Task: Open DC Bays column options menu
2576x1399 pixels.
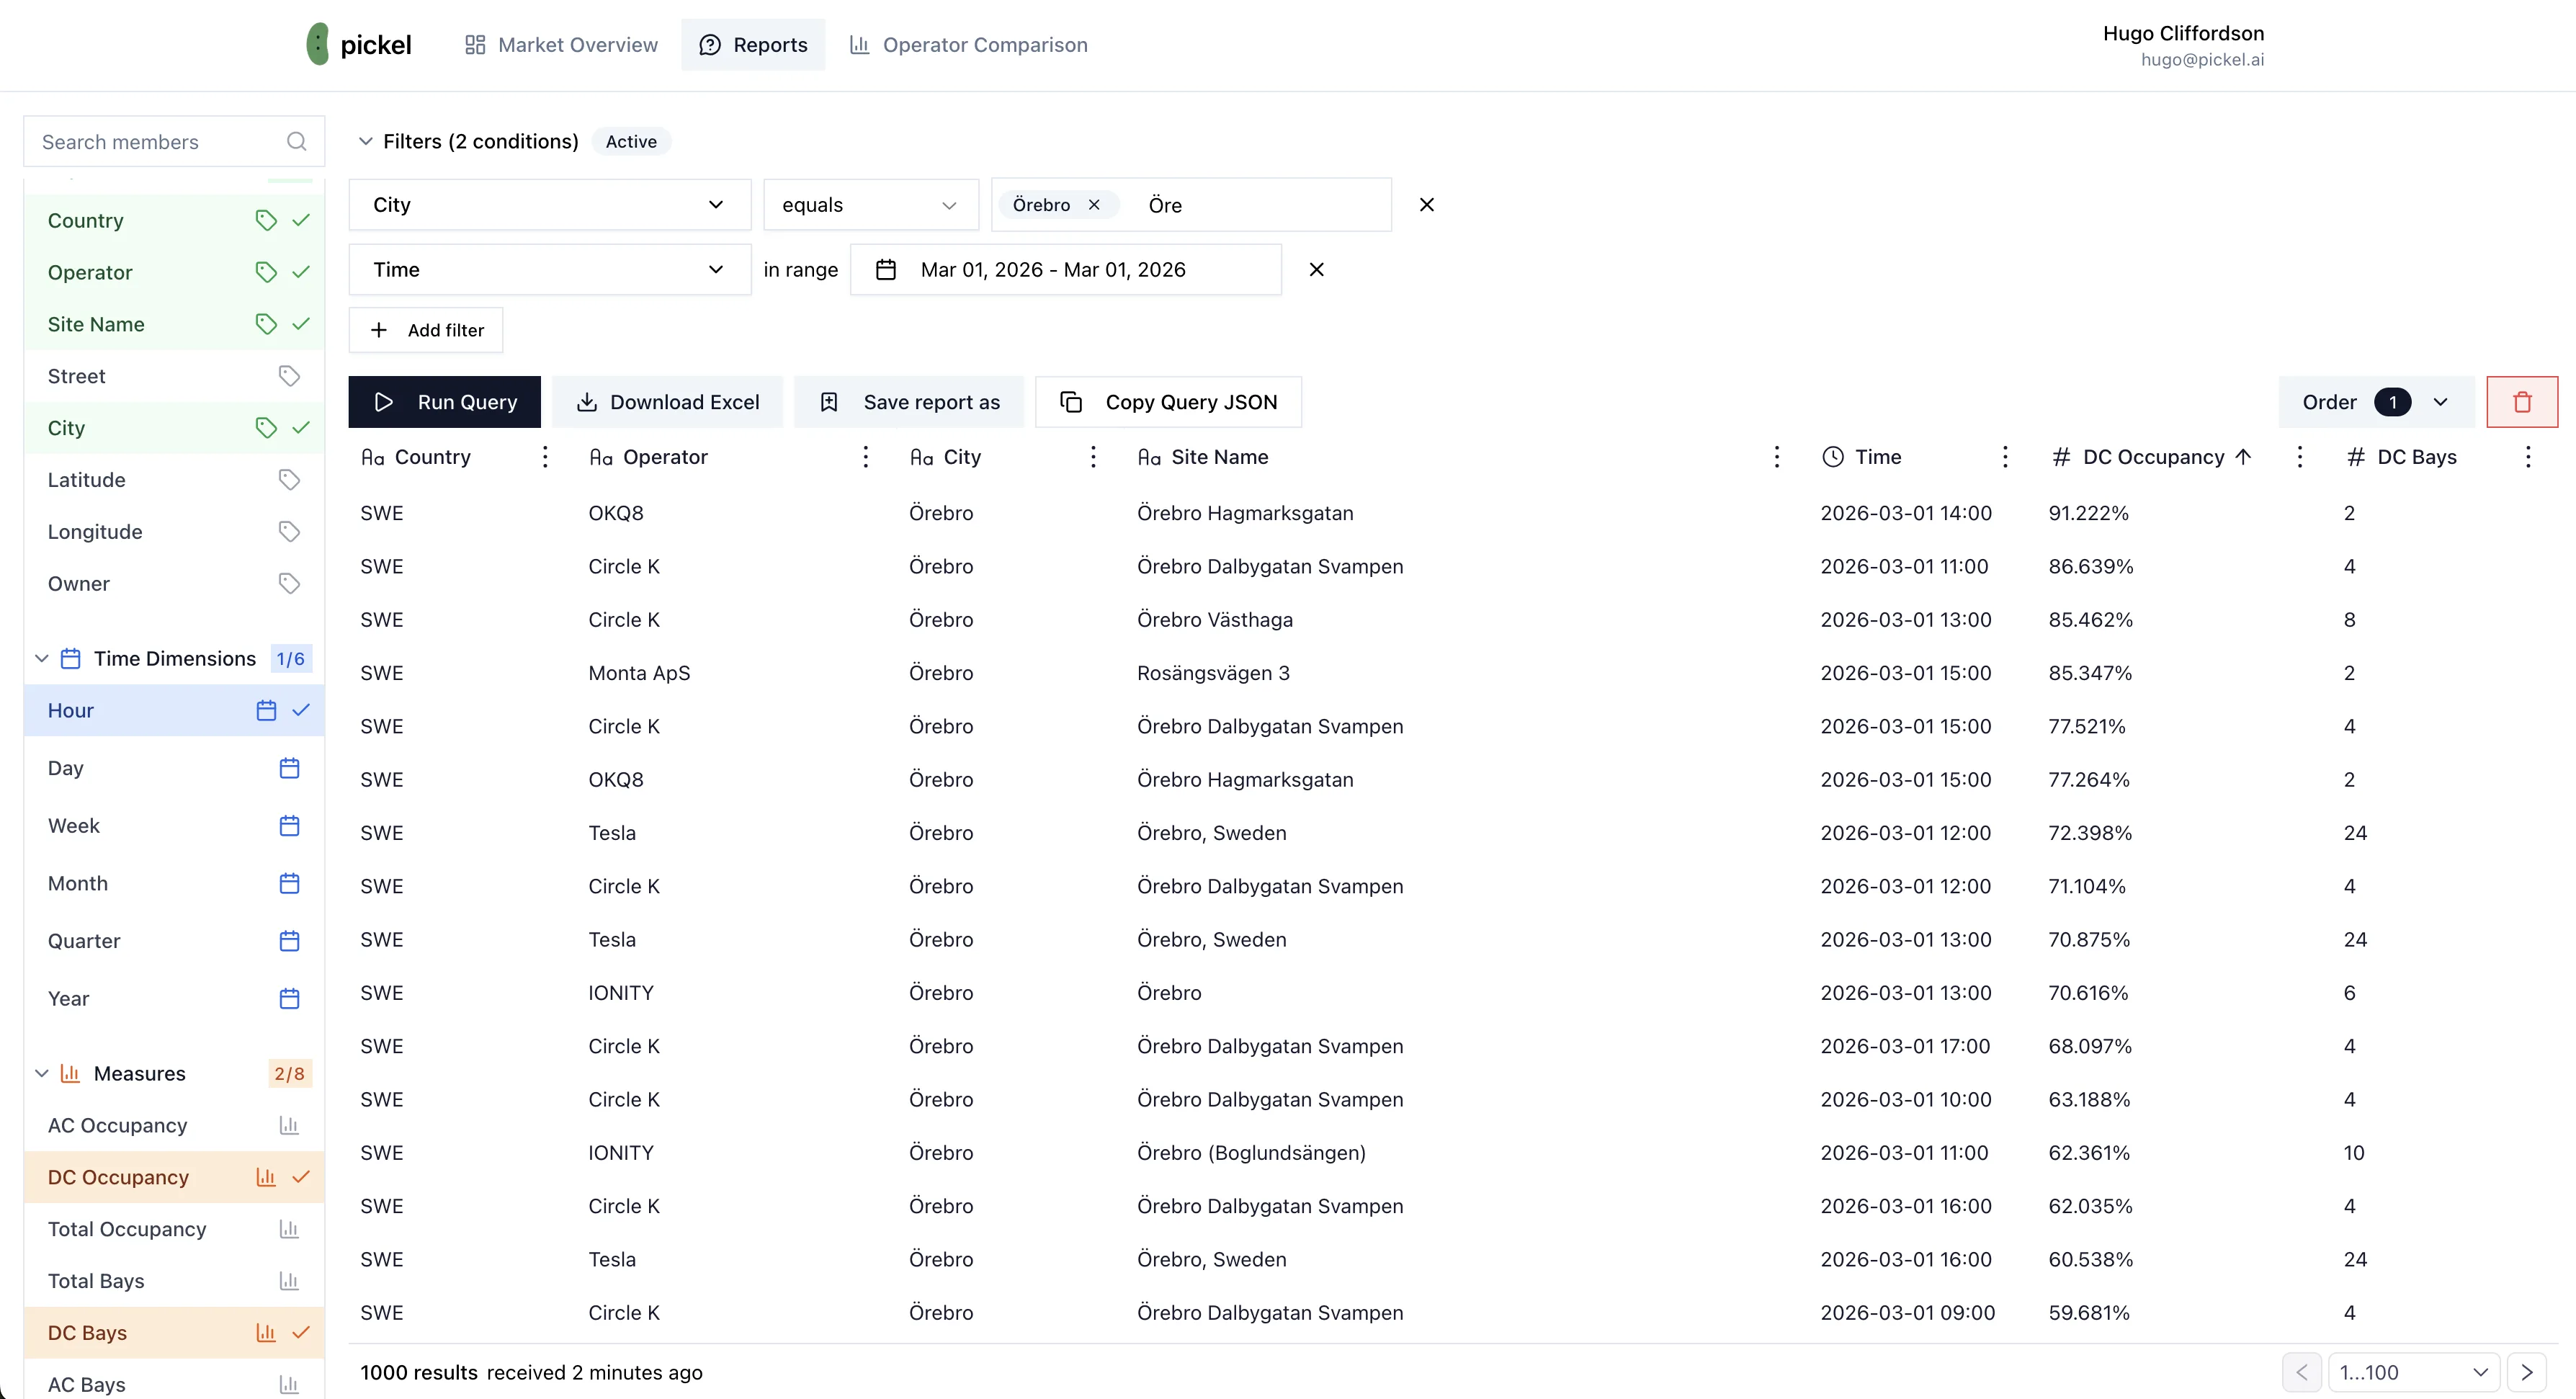Action: click(2528, 457)
